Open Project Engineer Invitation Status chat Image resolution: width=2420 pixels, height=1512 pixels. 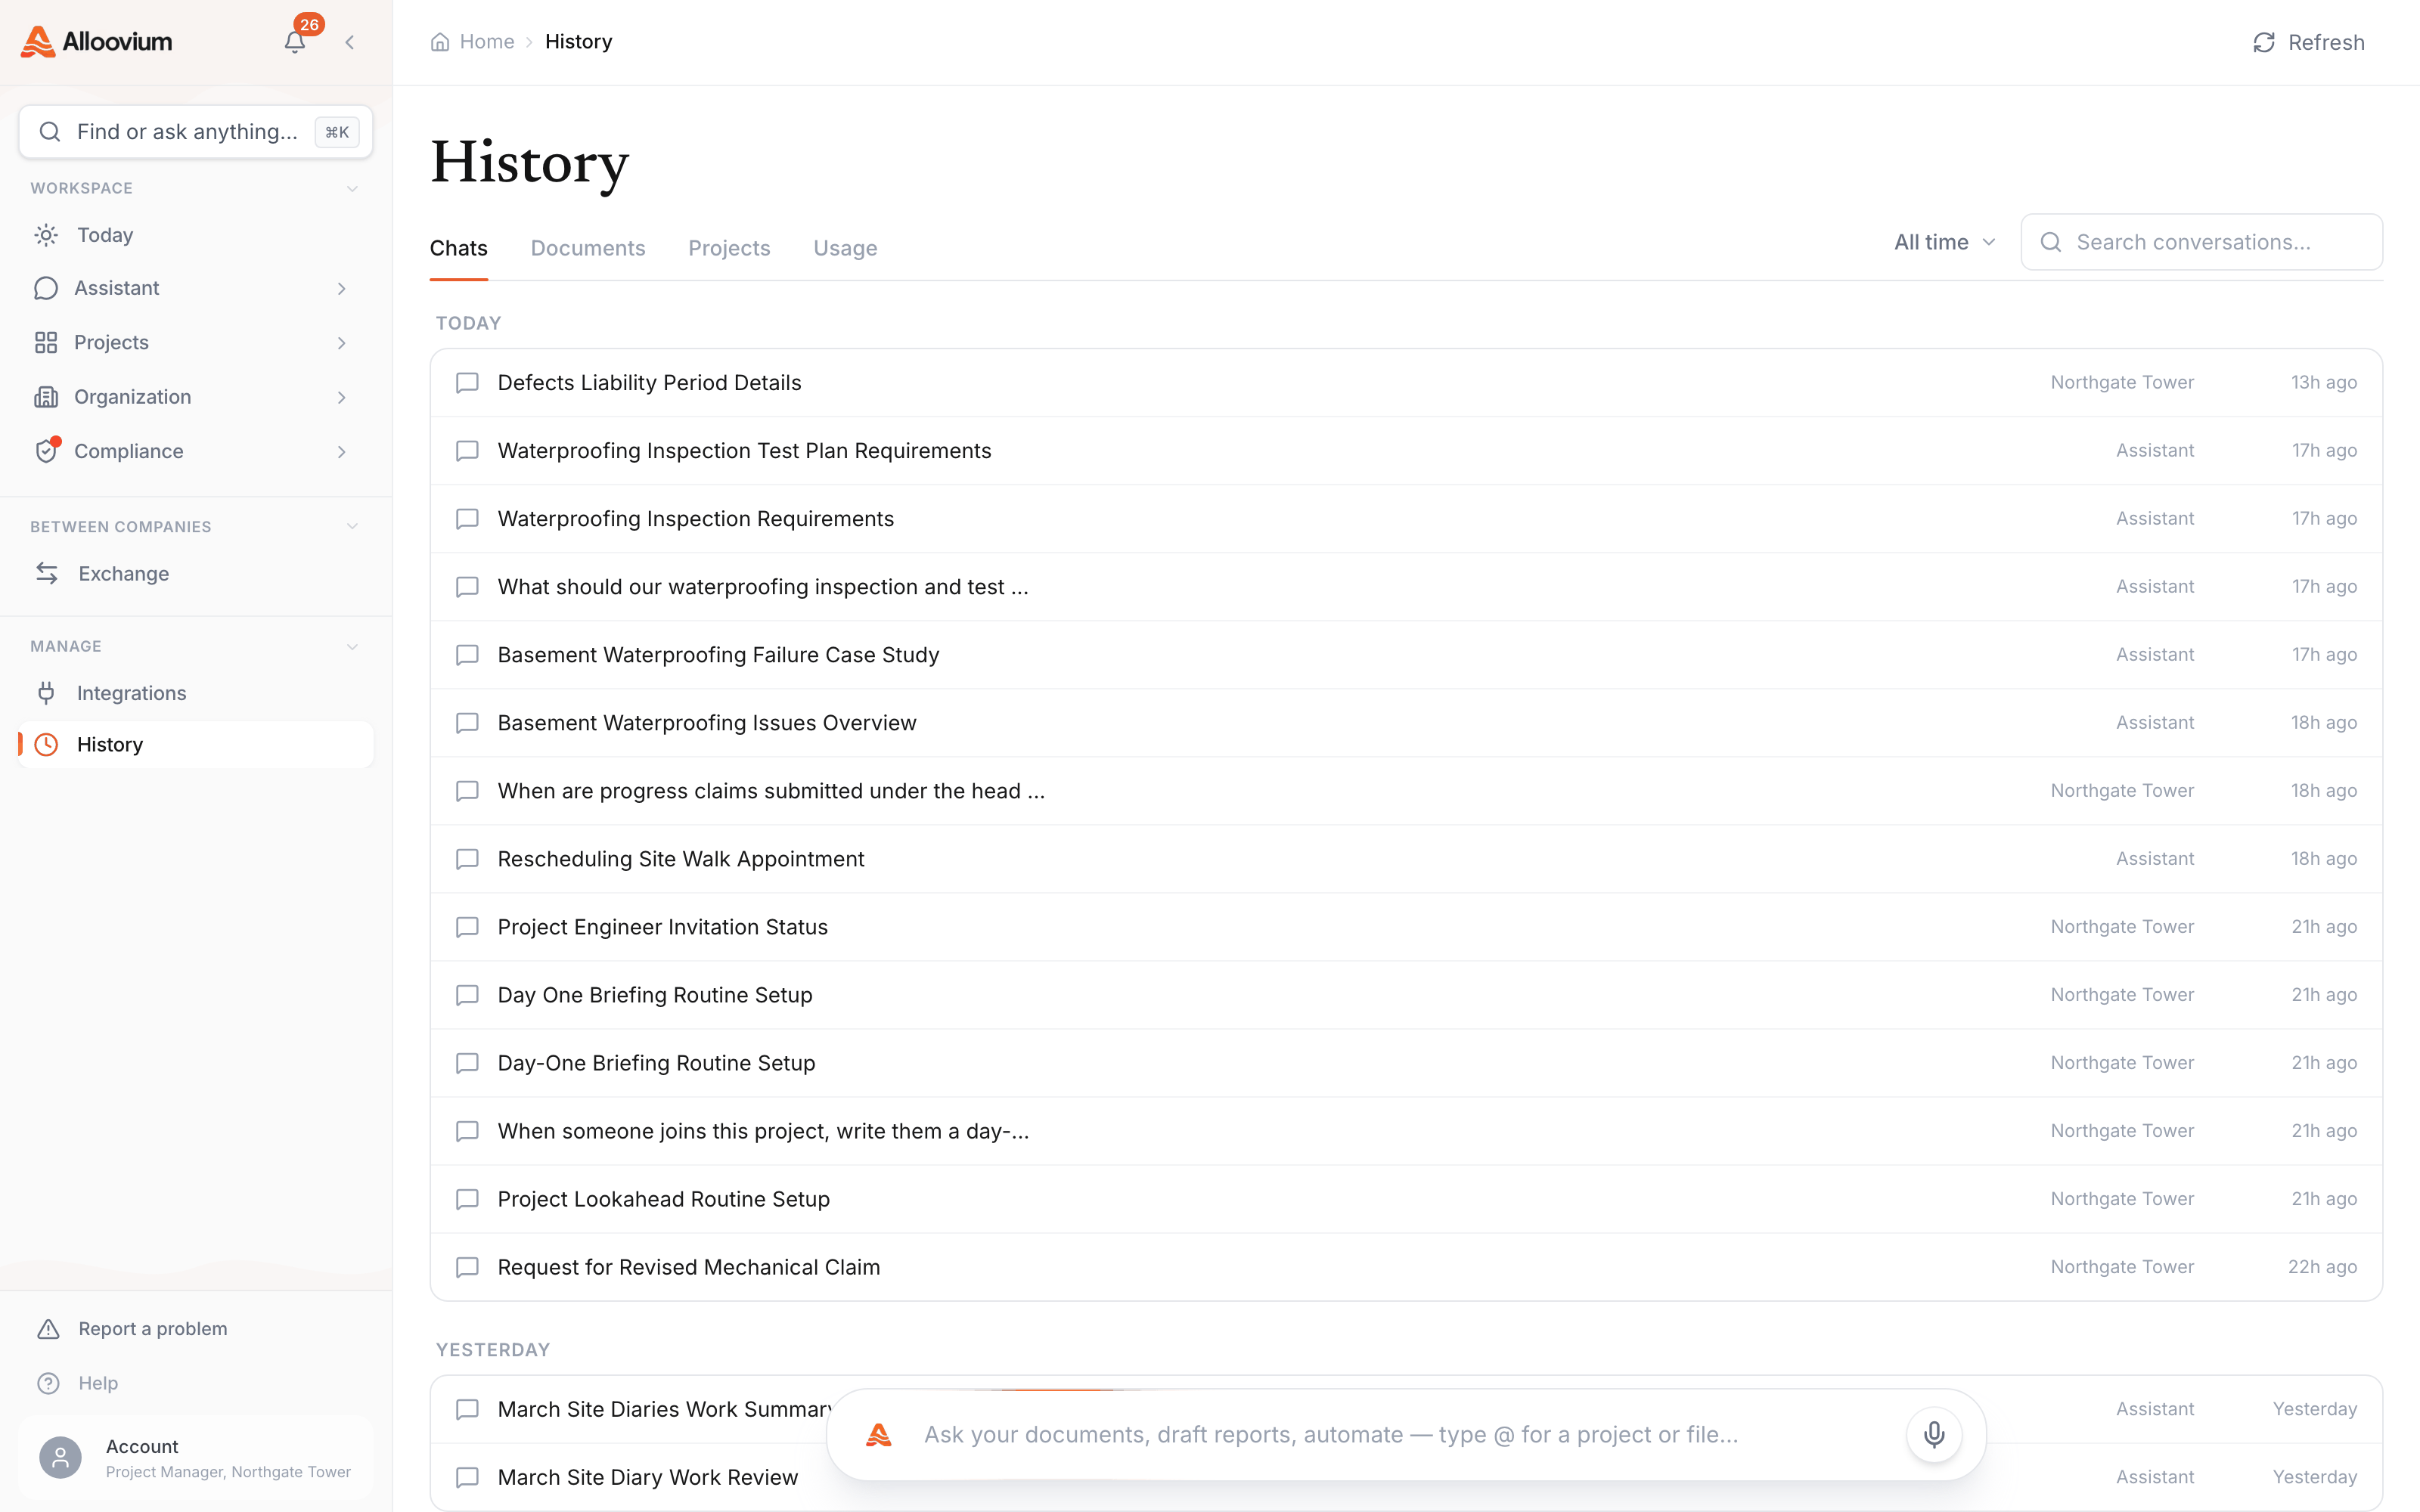coord(1406,927)
